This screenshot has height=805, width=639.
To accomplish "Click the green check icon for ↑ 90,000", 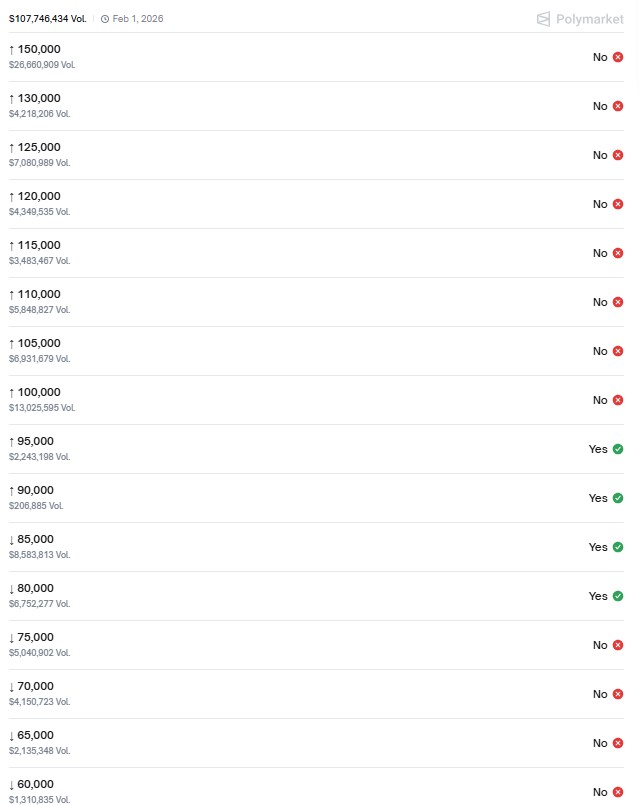I will tap(618, 498).
